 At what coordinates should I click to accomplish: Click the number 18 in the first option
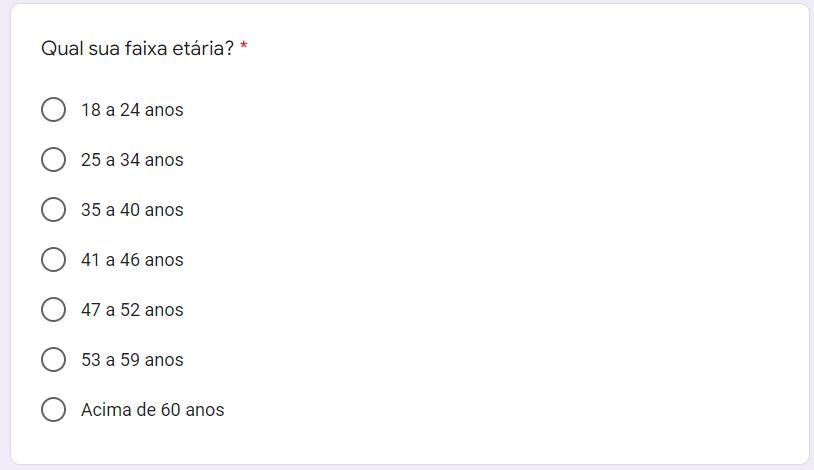pos(91,110)
